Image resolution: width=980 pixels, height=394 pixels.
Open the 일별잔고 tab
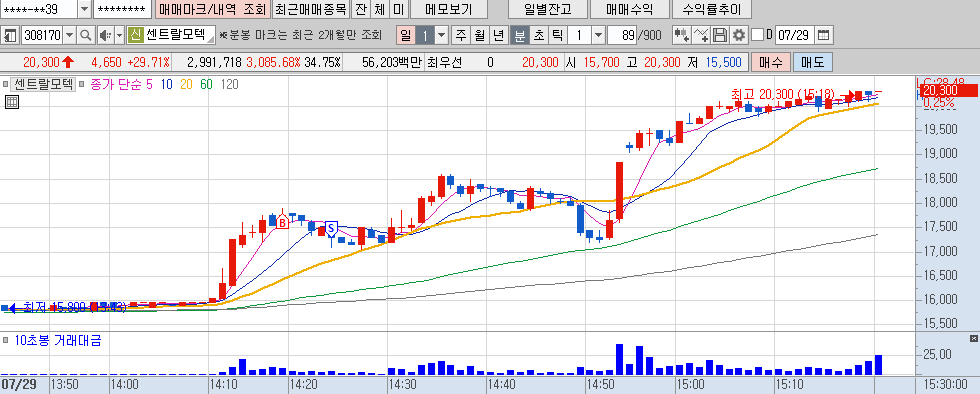[x=548, y=9]
